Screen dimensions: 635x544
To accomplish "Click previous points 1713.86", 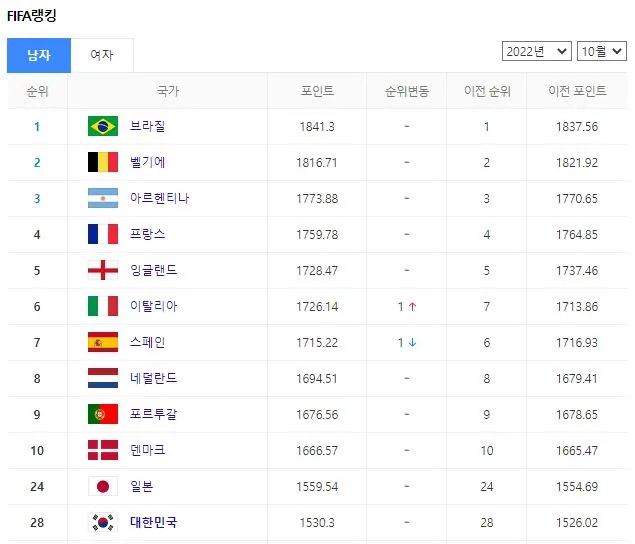I will click(577, 307).
